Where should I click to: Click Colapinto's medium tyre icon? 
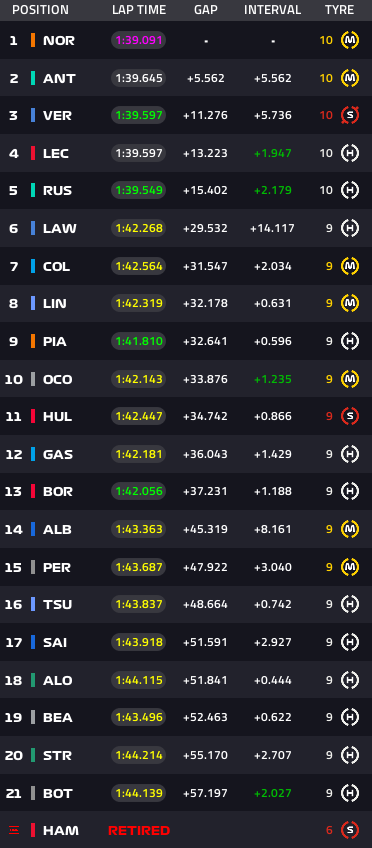tap(350, 266)
